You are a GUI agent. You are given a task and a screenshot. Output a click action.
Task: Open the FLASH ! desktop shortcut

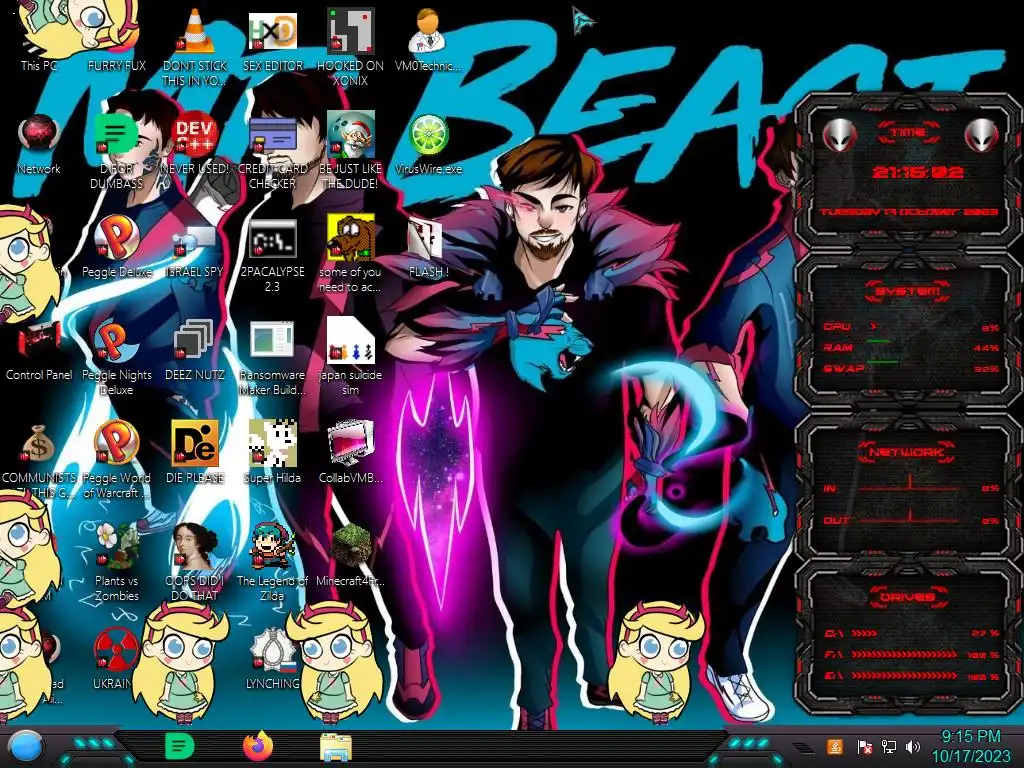(428, 238)
